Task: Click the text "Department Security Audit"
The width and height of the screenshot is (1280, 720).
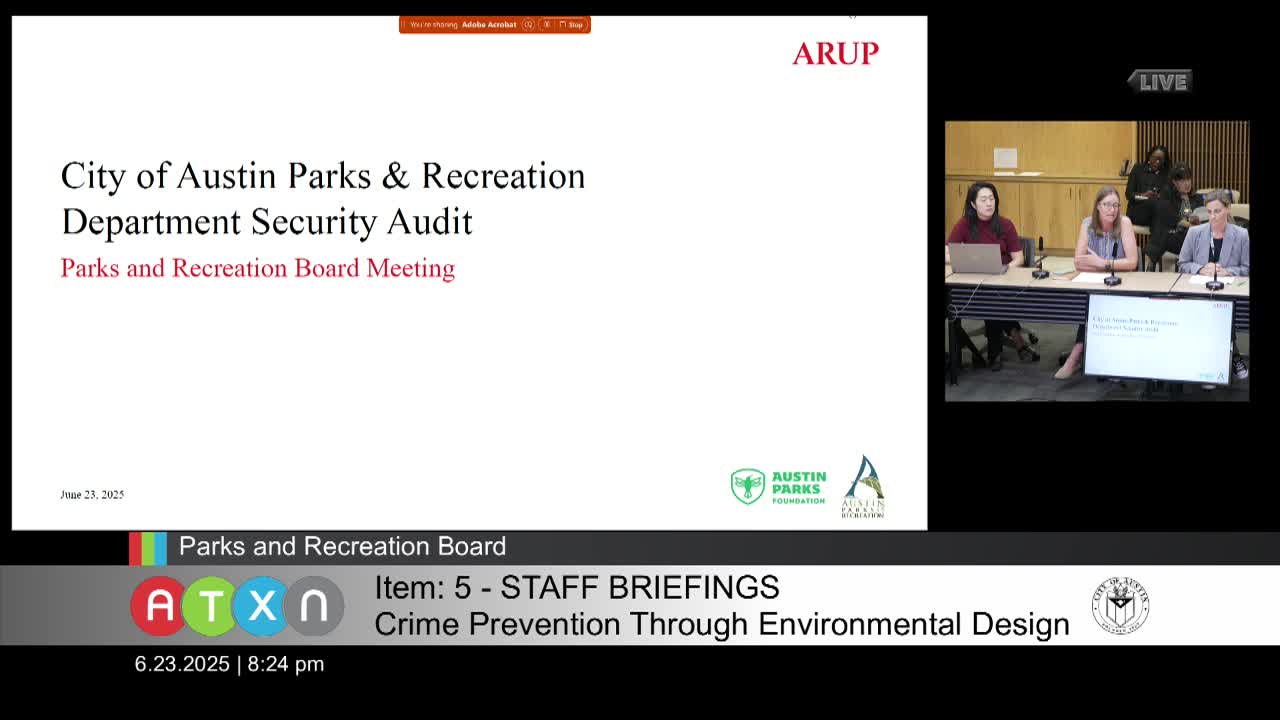Action: (267, 221)
